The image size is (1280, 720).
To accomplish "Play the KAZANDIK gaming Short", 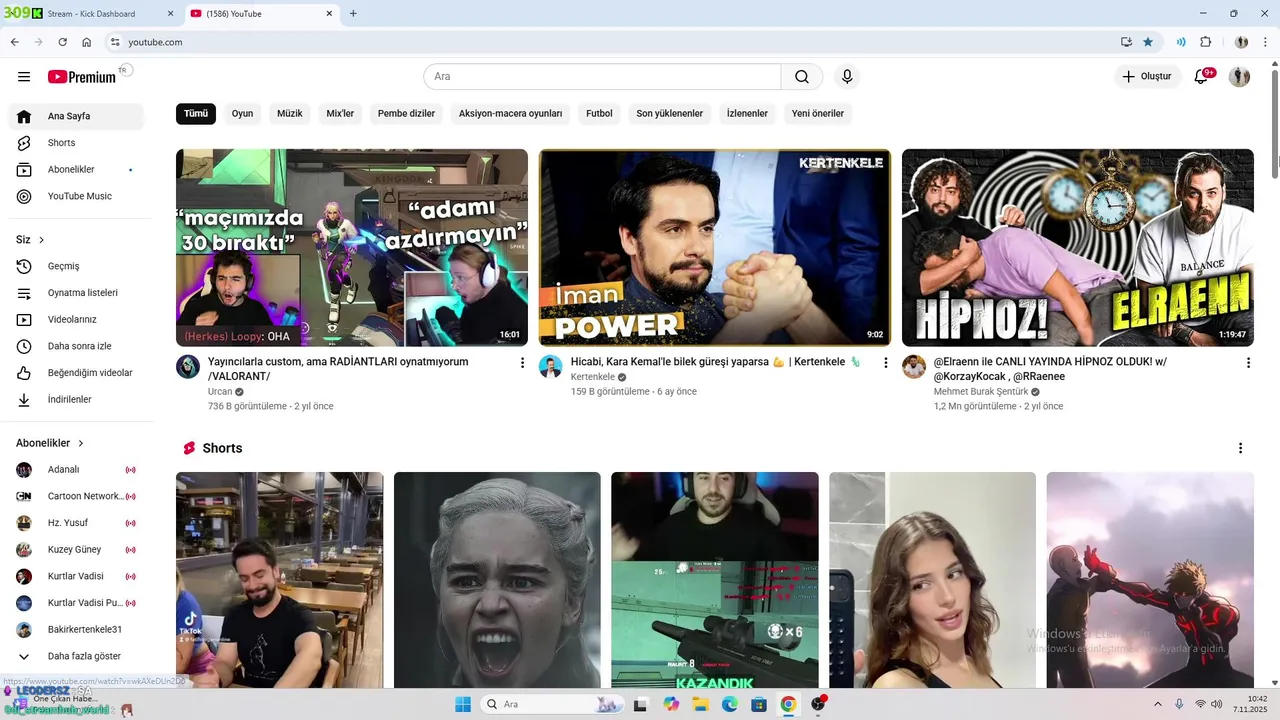I will (x=715, y=580).
